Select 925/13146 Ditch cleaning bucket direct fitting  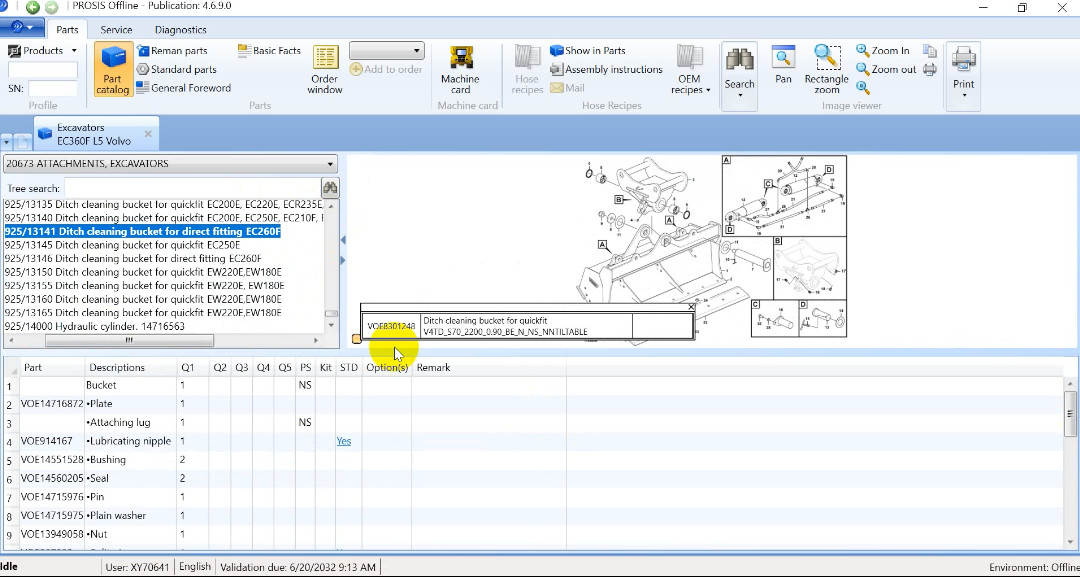click(x=133, y=258)
